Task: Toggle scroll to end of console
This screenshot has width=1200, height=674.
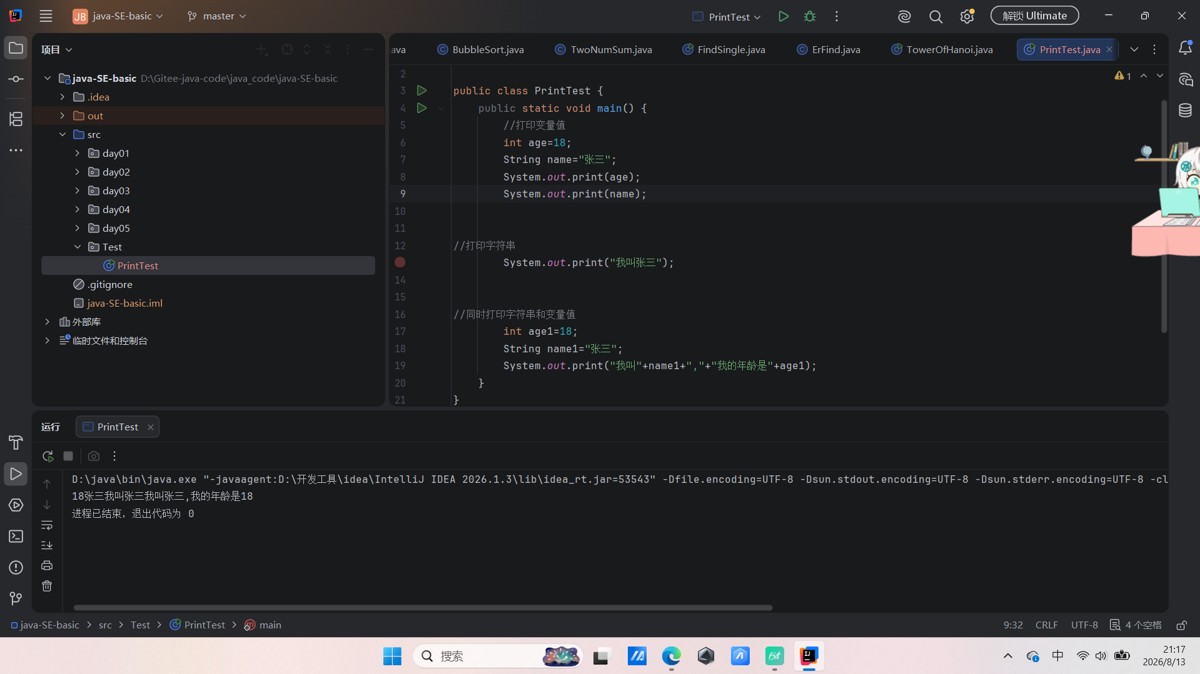Action: pyautogui.click(x=47, y=545)
